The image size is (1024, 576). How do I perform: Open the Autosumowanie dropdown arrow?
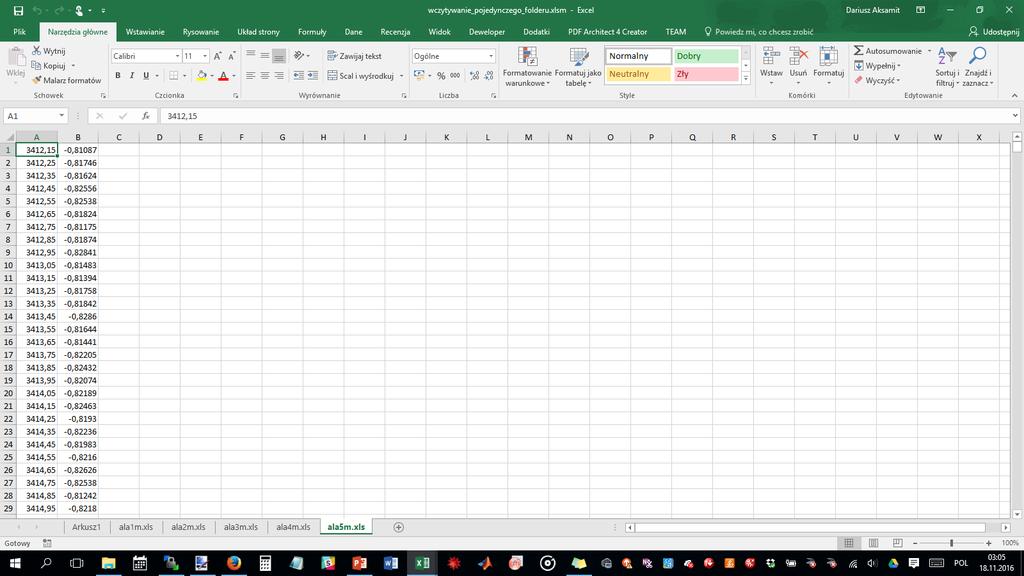(x=929, y=51)
